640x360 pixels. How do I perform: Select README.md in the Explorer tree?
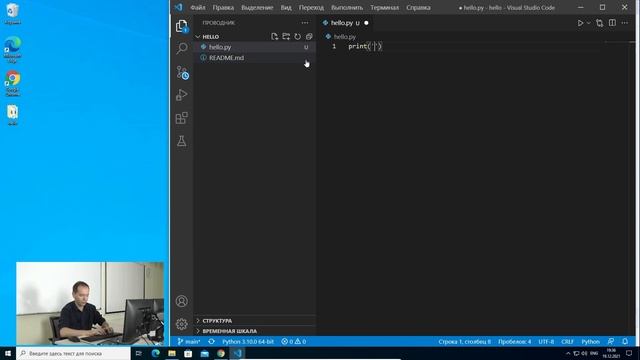[255, 58]
